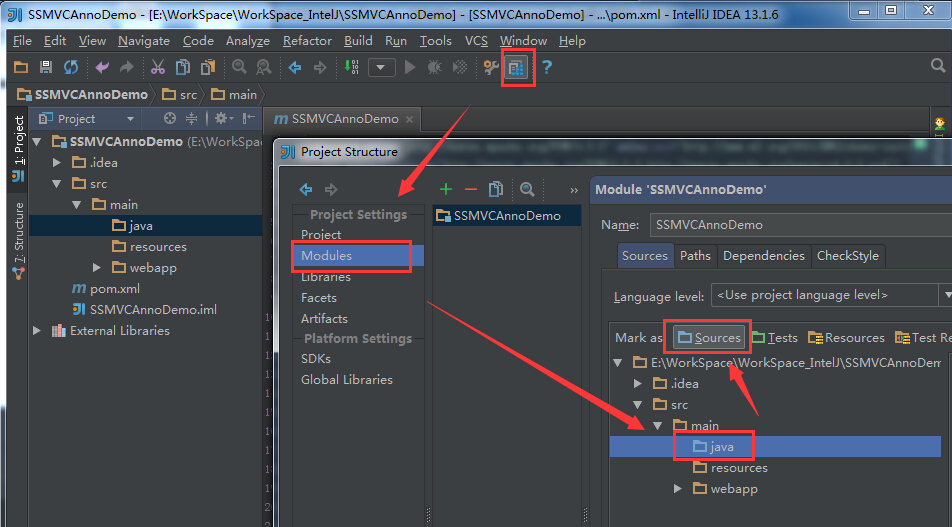
Task: Open run configuration dropdown
Action: coord(381,67)
